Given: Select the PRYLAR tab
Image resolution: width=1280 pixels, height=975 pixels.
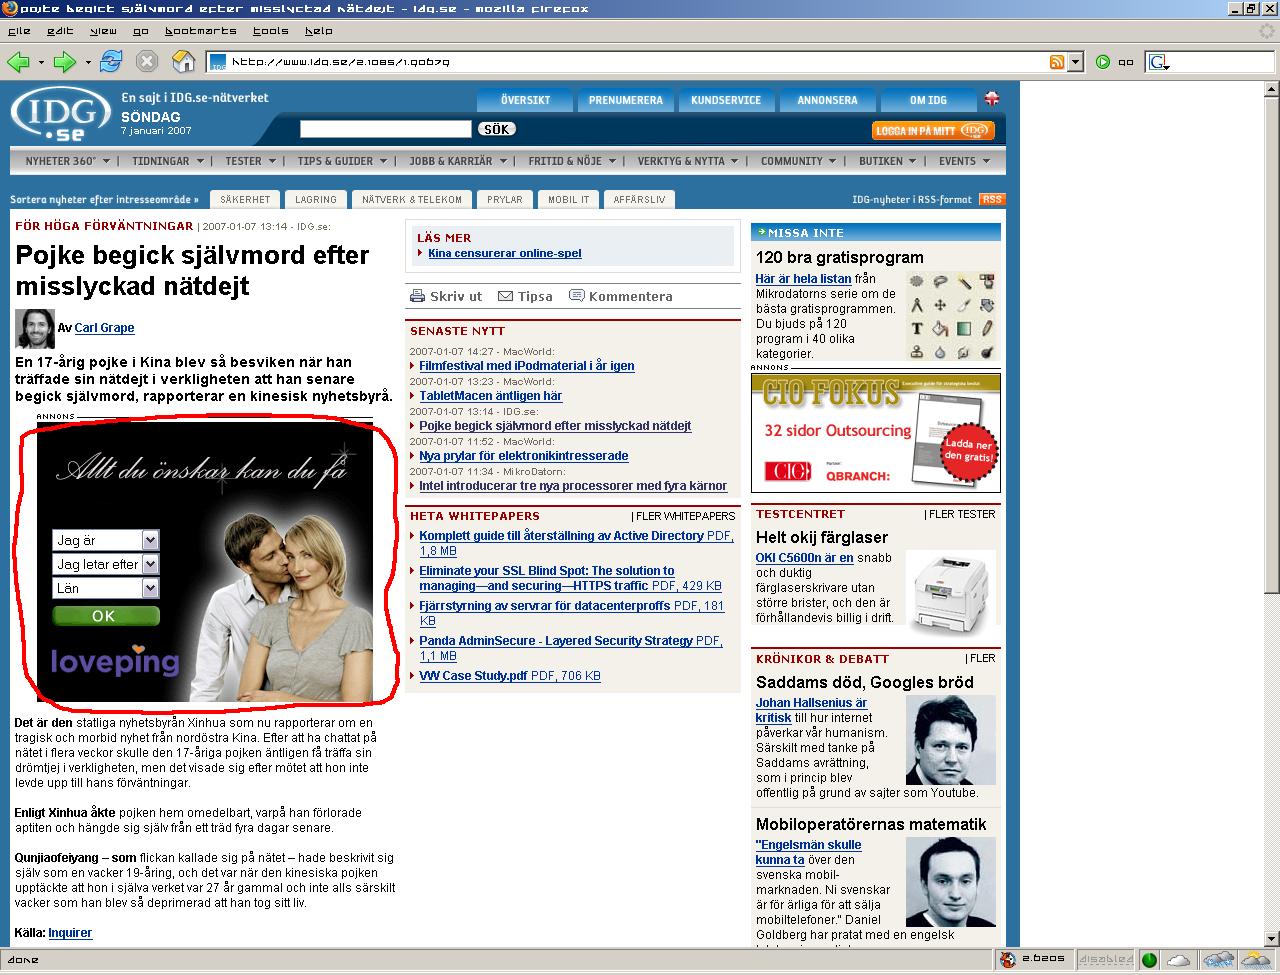Looking at the screenshot, I should click(x=505, y=199).
